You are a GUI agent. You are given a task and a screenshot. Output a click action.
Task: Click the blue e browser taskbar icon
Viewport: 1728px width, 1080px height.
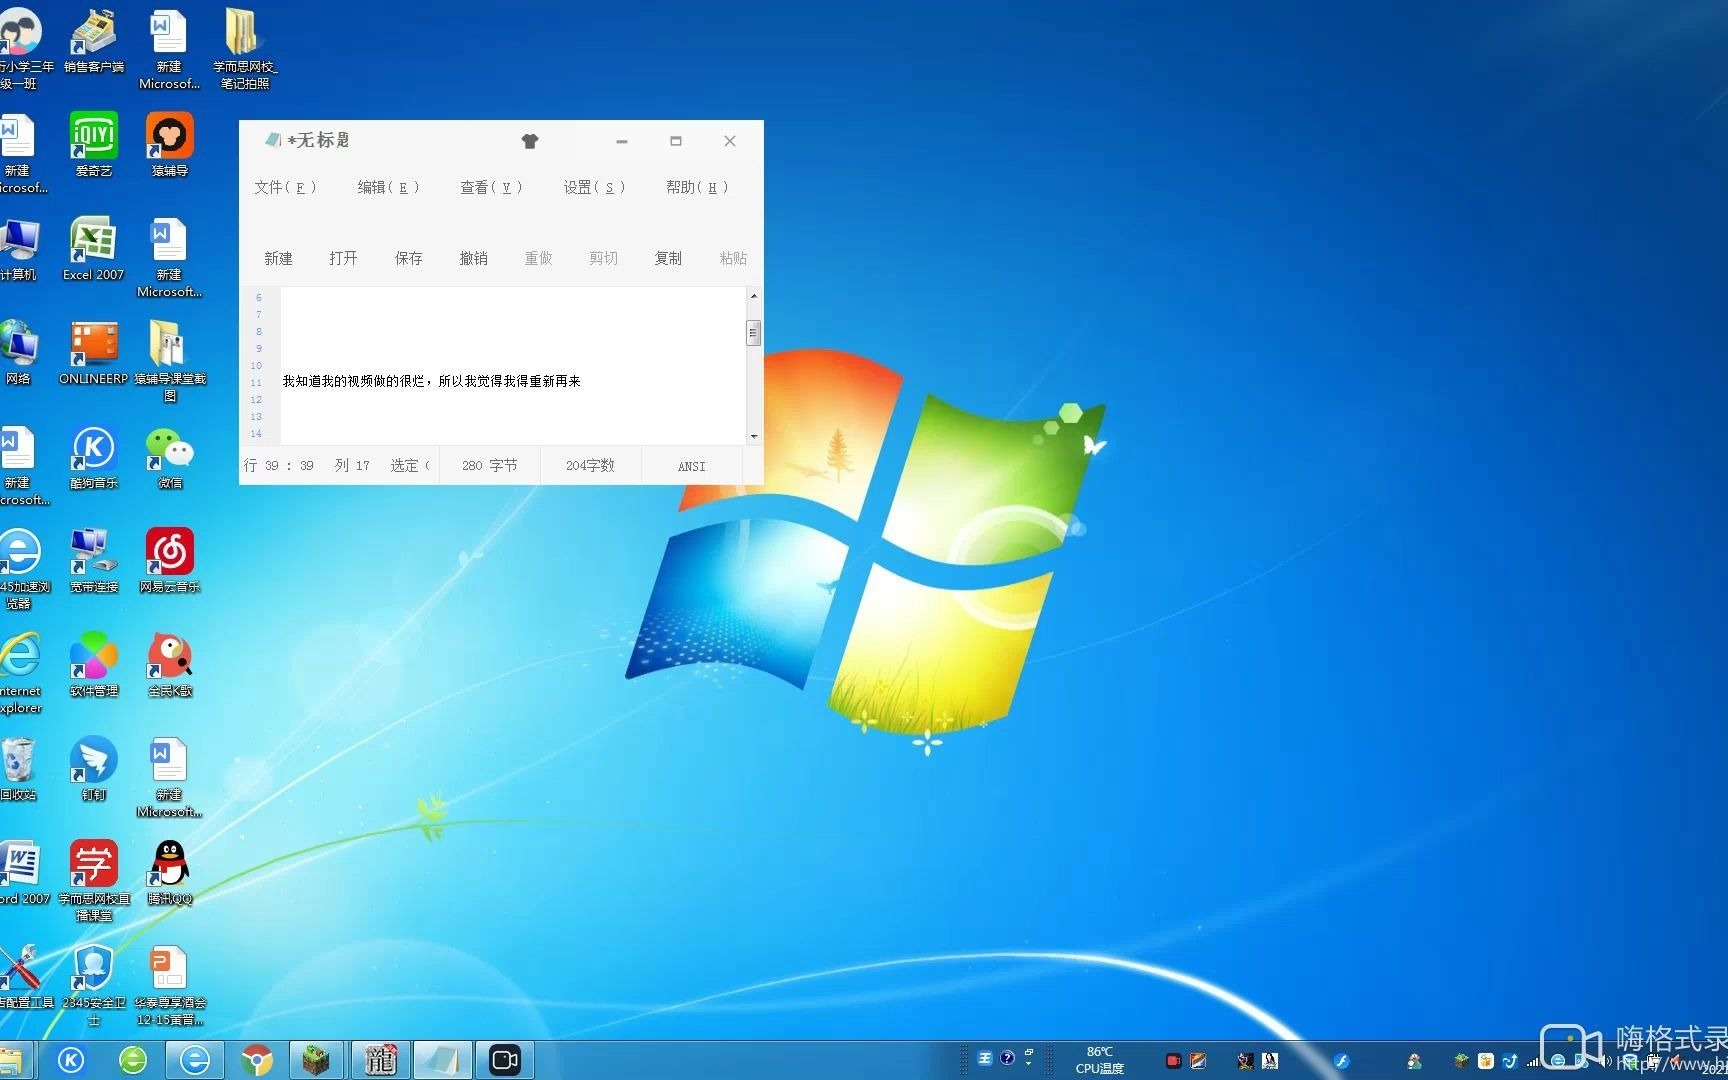195,1060
